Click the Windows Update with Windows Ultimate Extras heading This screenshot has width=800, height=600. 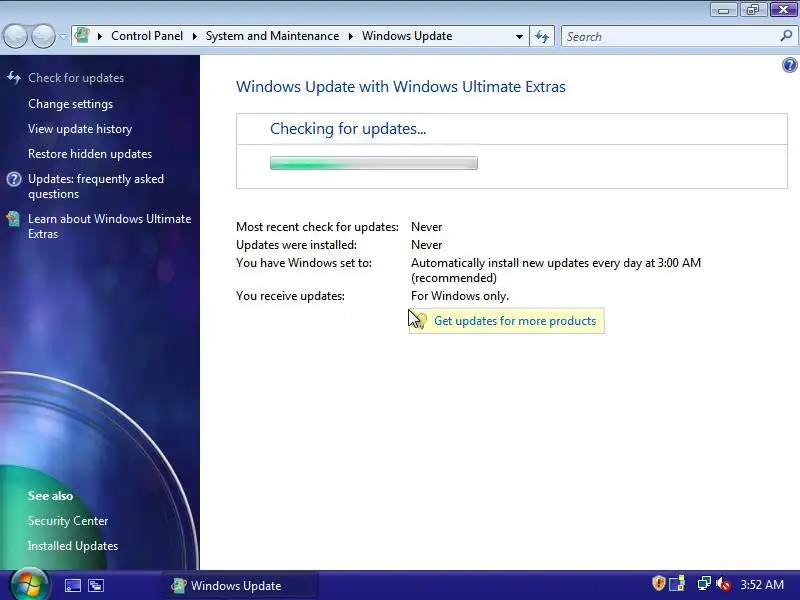(401, 87)
